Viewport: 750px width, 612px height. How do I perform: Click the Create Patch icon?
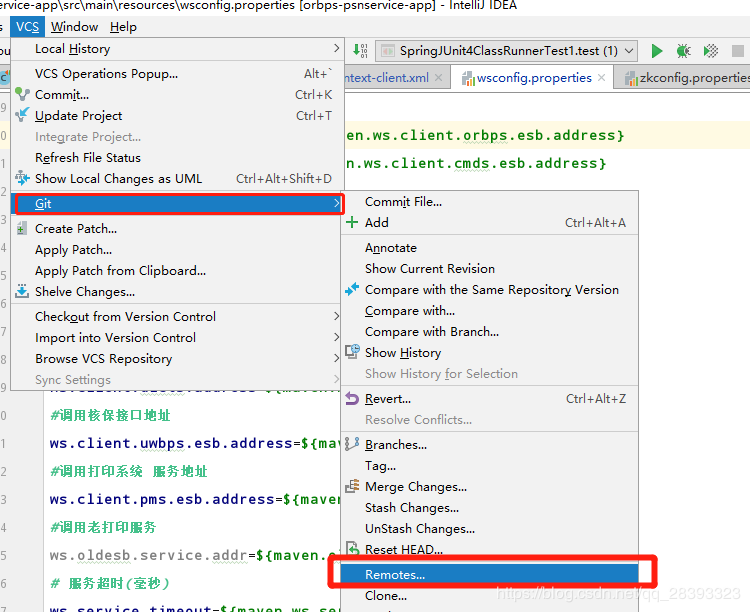22,229
